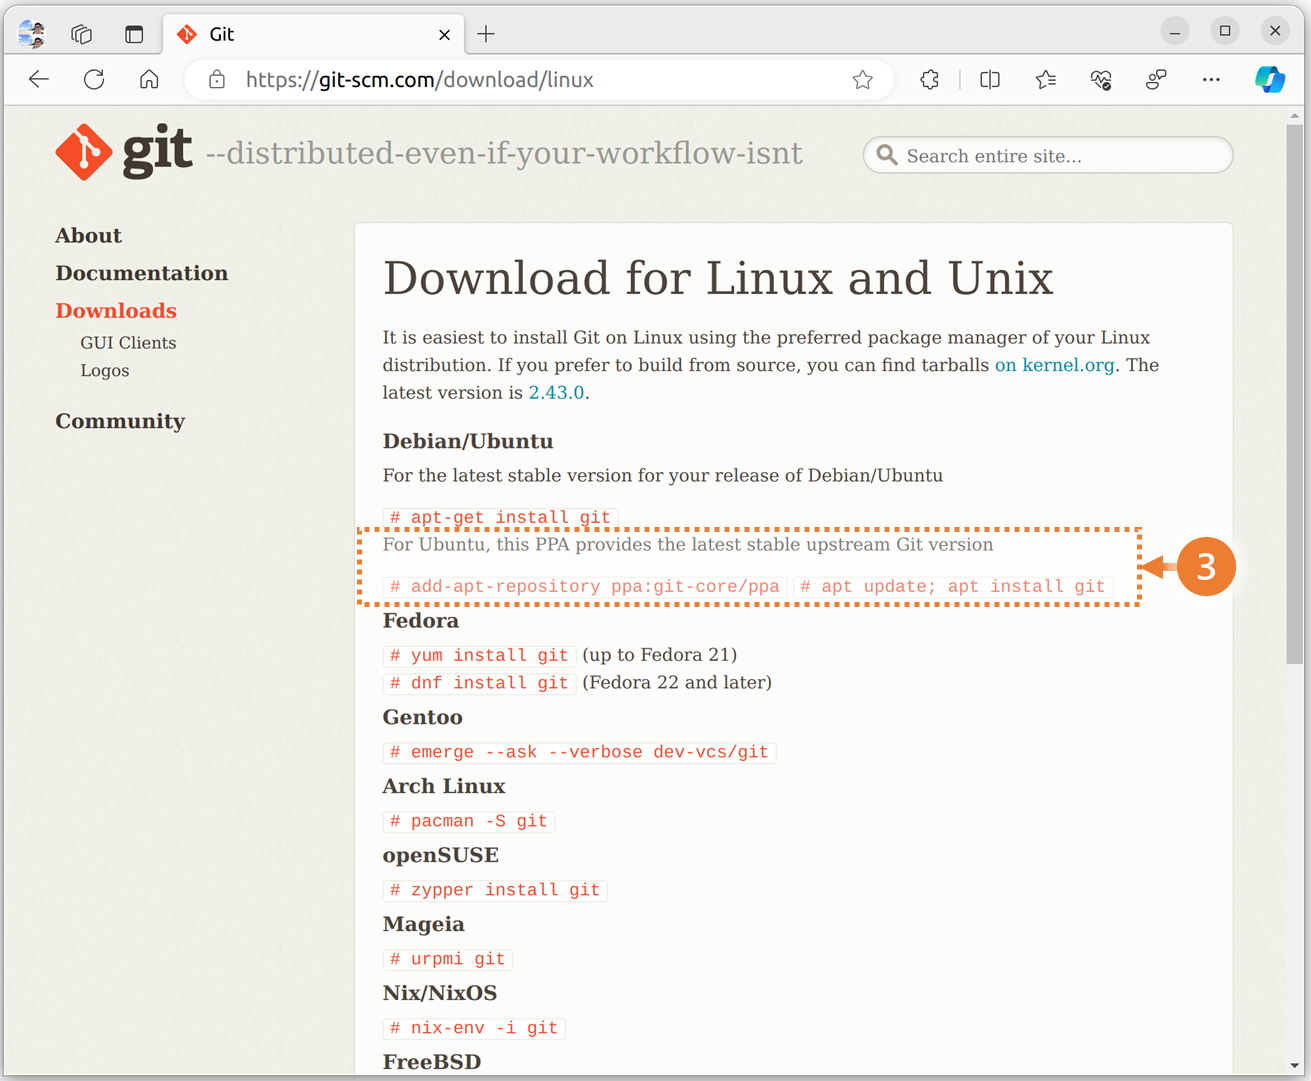Click the Fedora heading

coord(421,621)
